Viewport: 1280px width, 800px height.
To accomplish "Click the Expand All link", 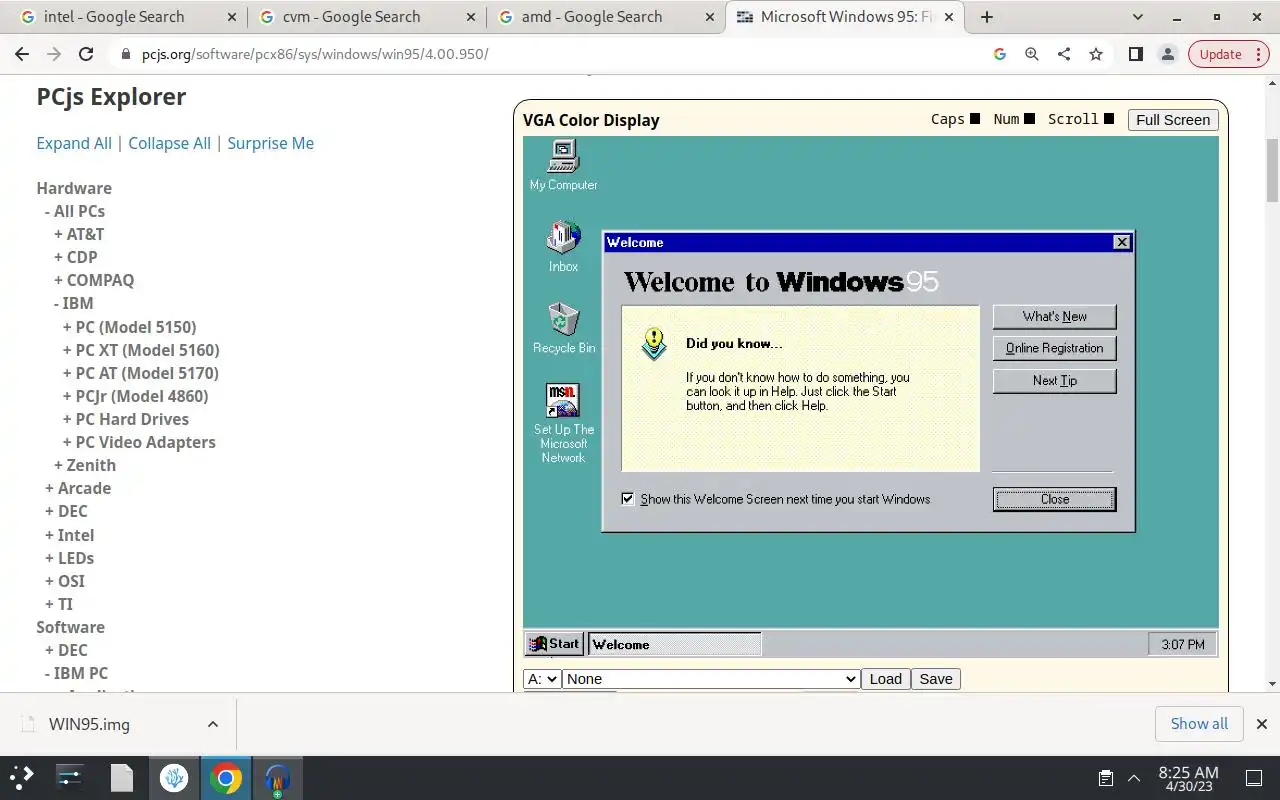I will click(74, 143).
